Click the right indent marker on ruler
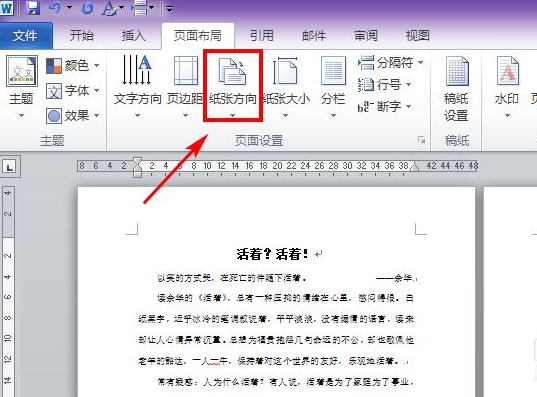The height and width of the screenshot is (397, 537). point(414,167)
